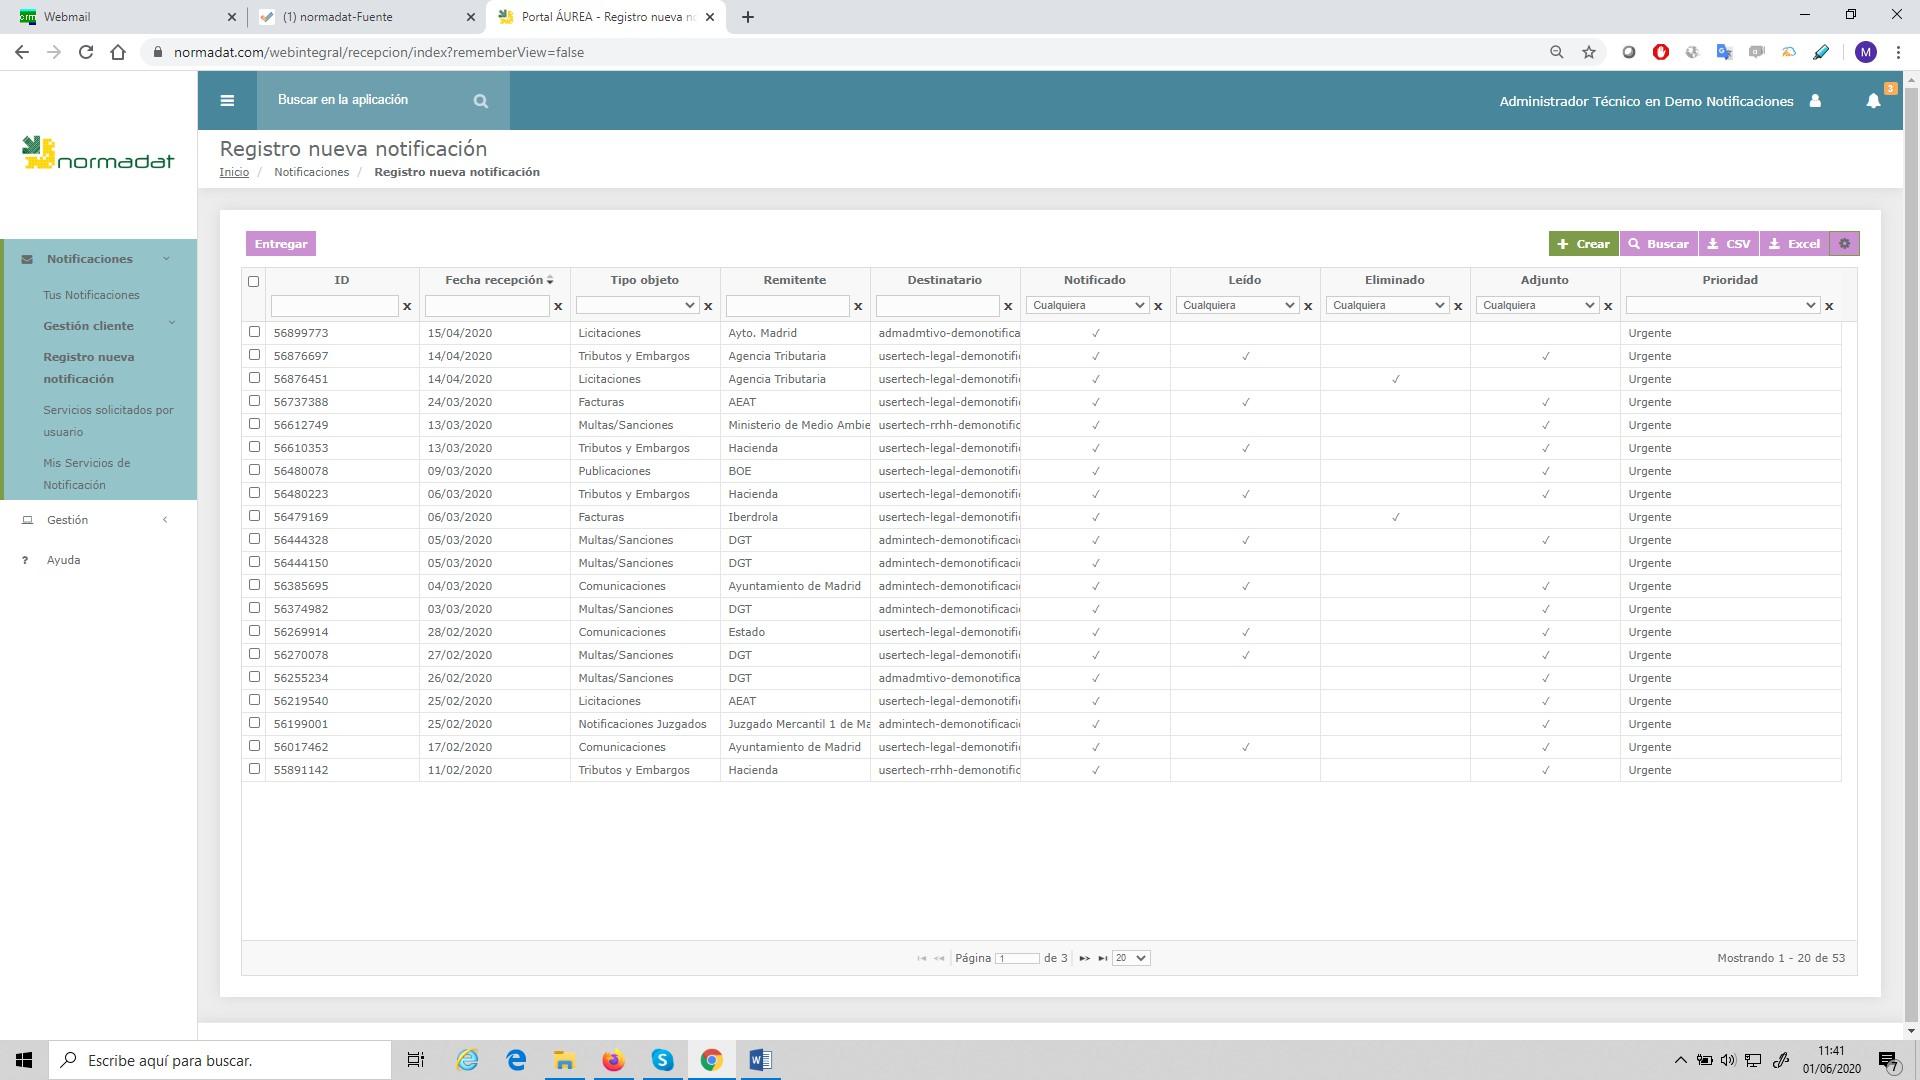
Task: Clear the Notificado filter
Action: tap(1158, 307)
